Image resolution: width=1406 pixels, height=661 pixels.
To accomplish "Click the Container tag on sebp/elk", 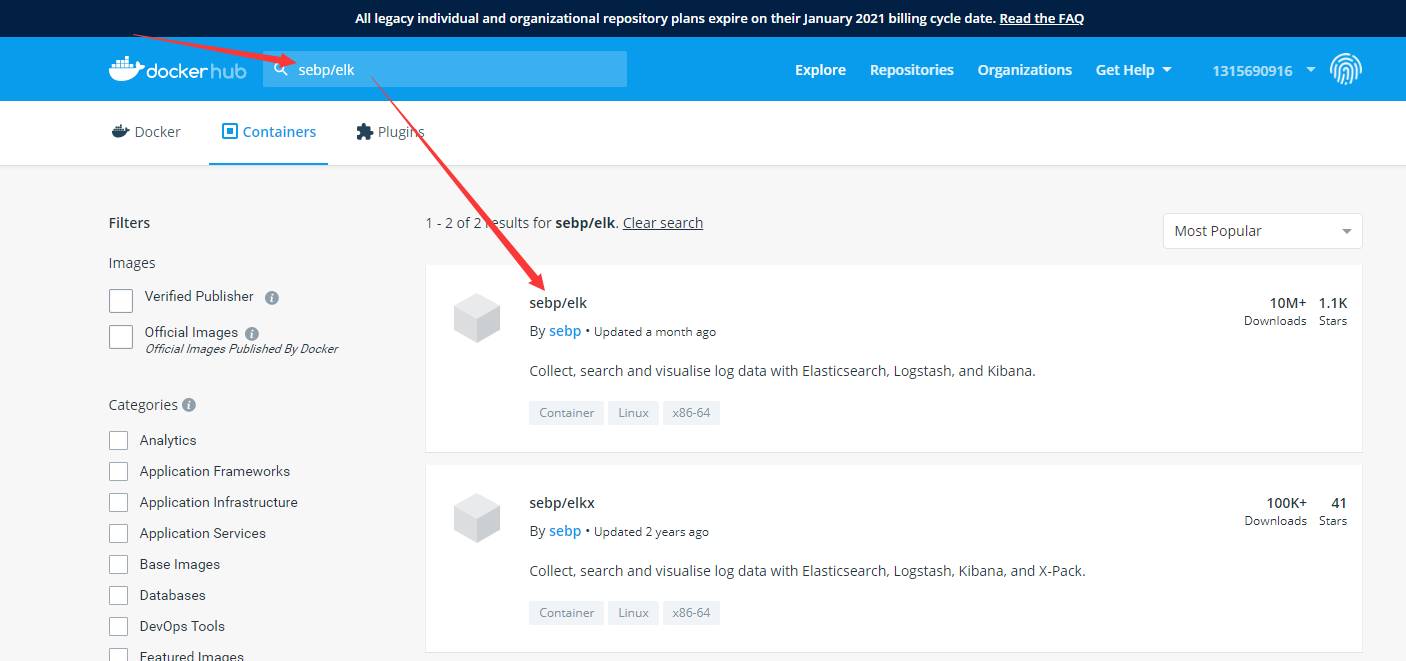I will tap(567, 413).
